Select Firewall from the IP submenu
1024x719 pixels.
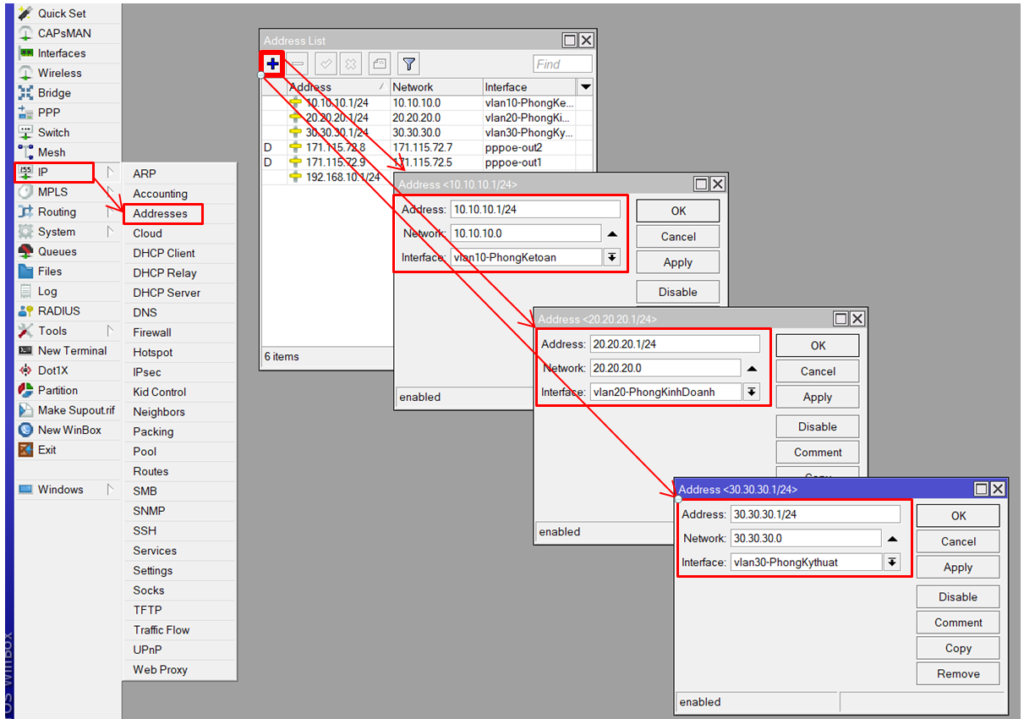point(152,332)
